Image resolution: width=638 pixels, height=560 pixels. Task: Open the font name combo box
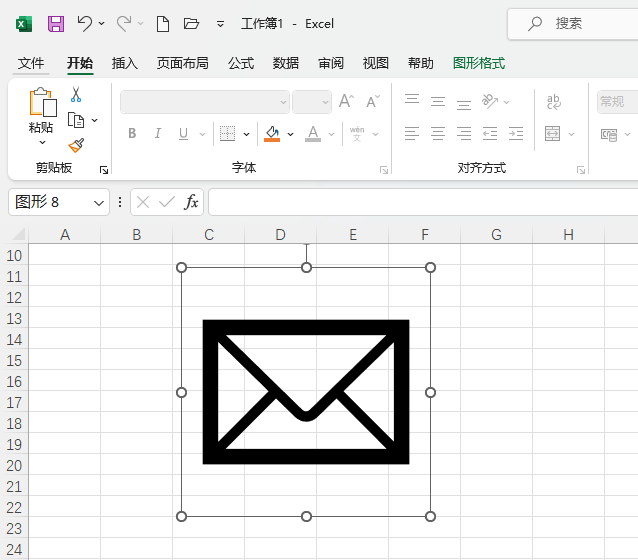tap(205, 102)
